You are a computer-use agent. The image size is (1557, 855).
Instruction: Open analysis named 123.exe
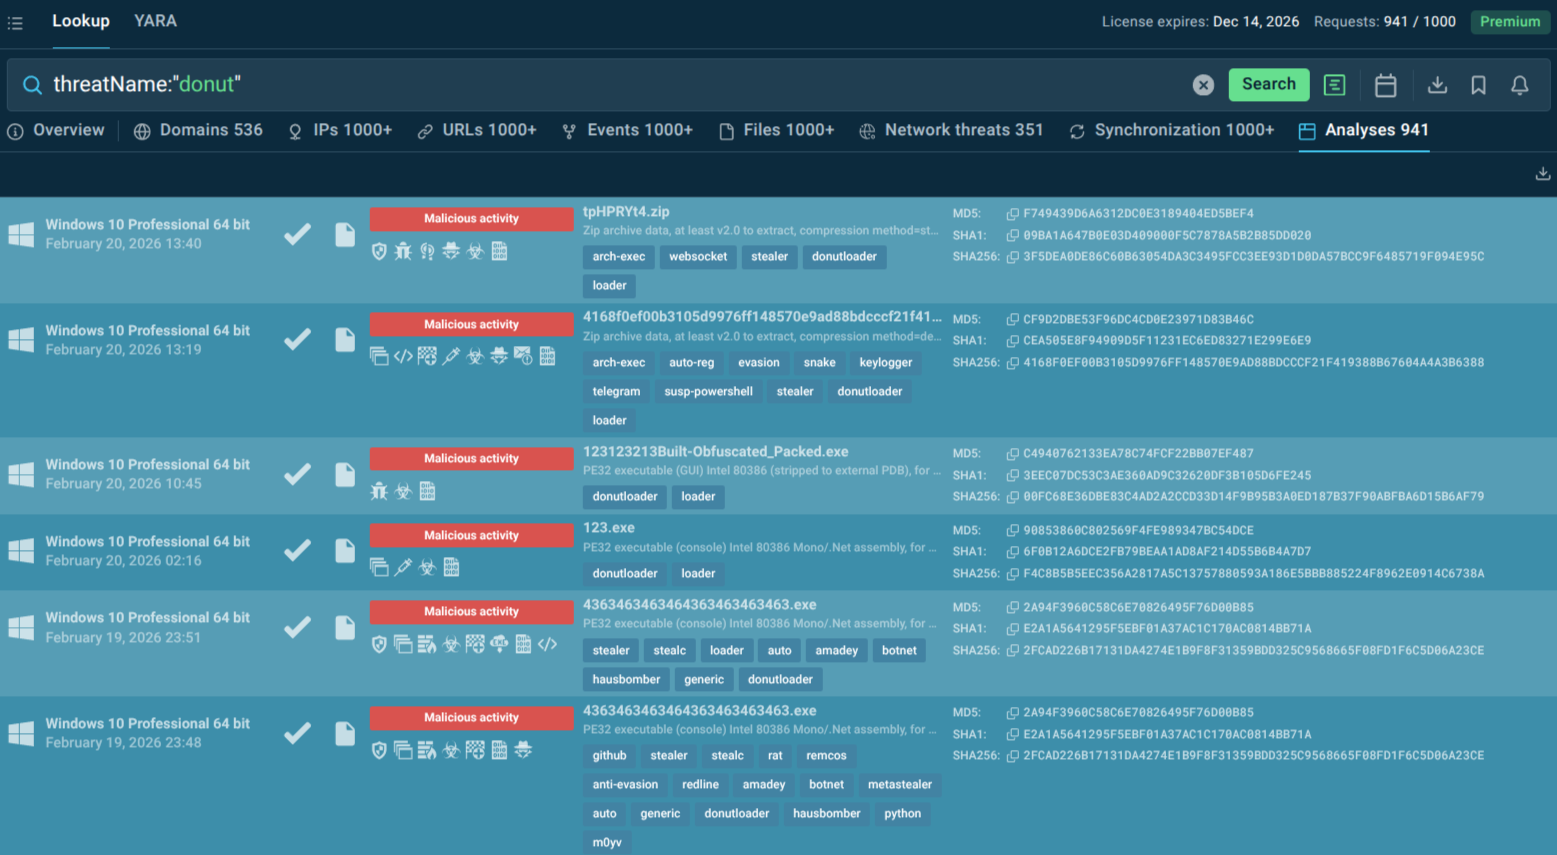click(608, 528)
